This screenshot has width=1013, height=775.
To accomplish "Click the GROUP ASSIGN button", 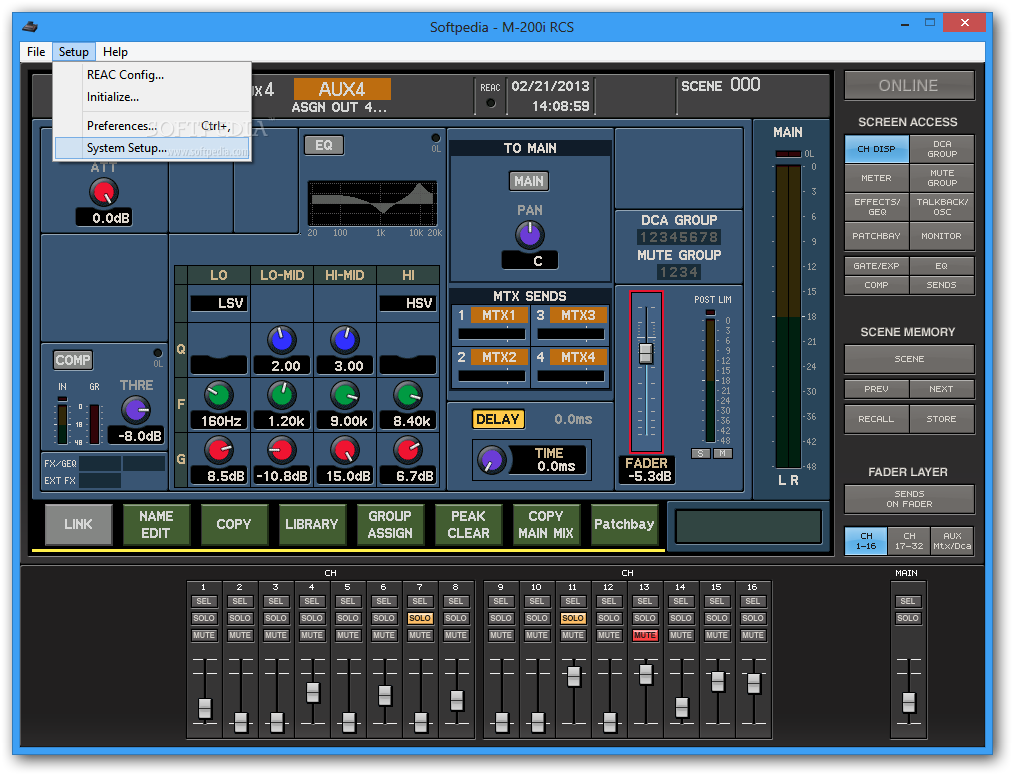I will (x=390, y=524).
